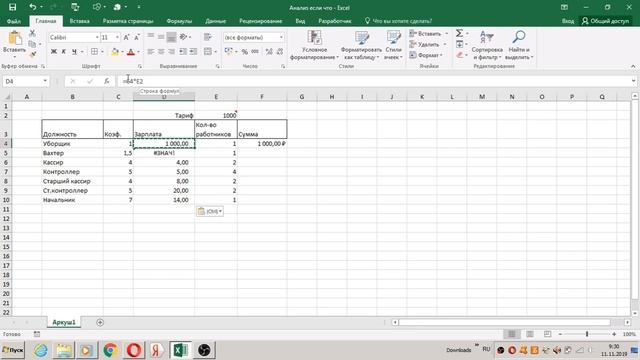Open Условное форматирование menu
This screenshot has height=360, width=640.
click(314, 45)
